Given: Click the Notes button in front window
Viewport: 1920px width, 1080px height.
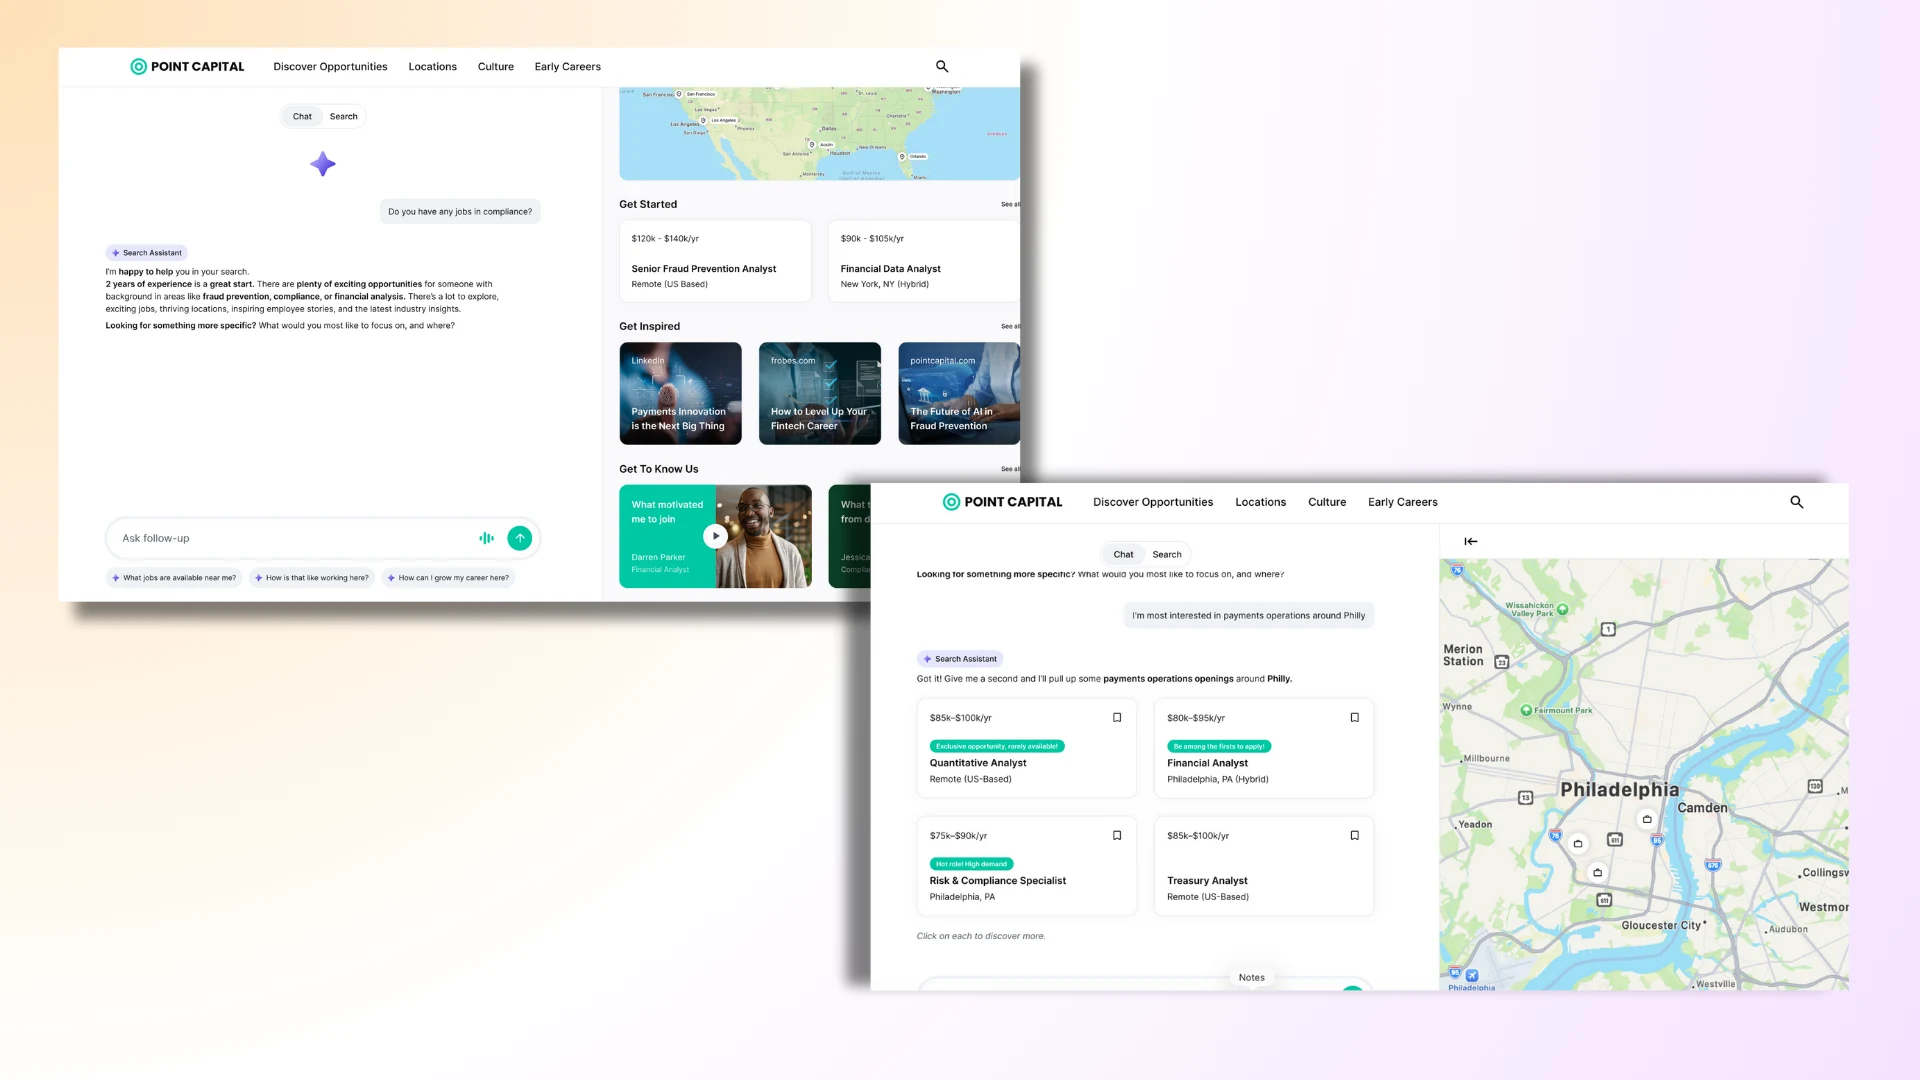Looking at the screenshot, I should point(1251,977).
